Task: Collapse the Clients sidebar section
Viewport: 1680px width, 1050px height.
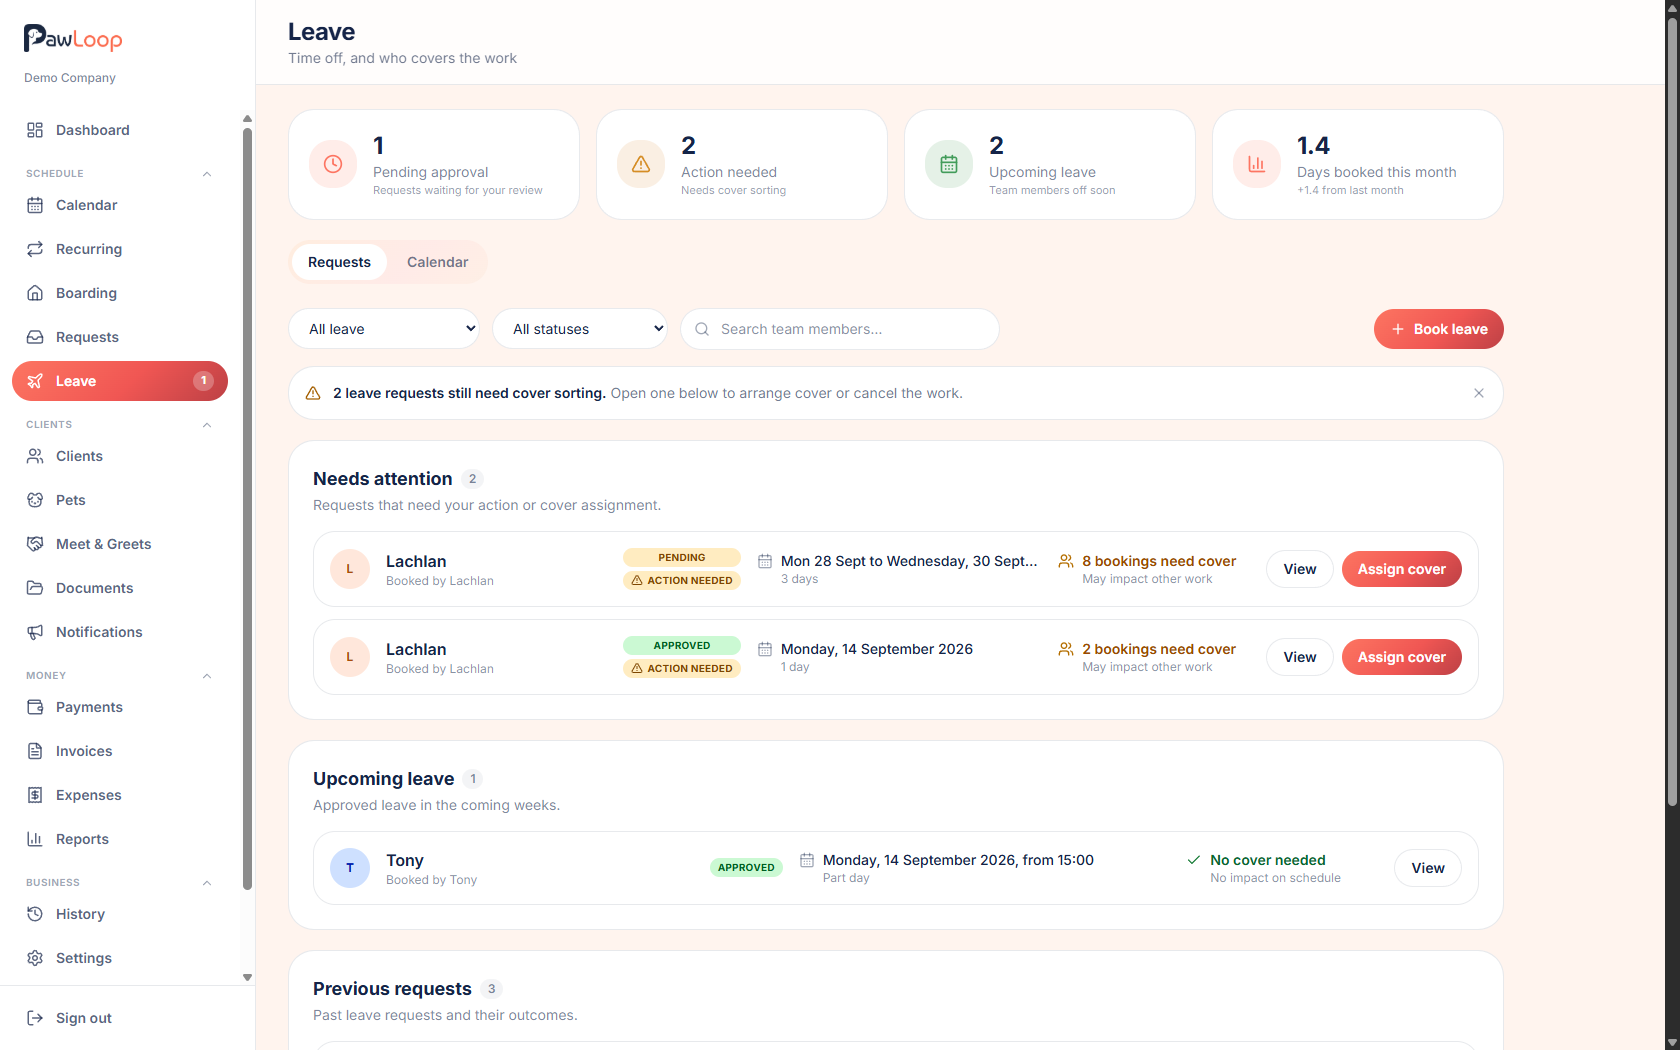Action: [207, 425]
